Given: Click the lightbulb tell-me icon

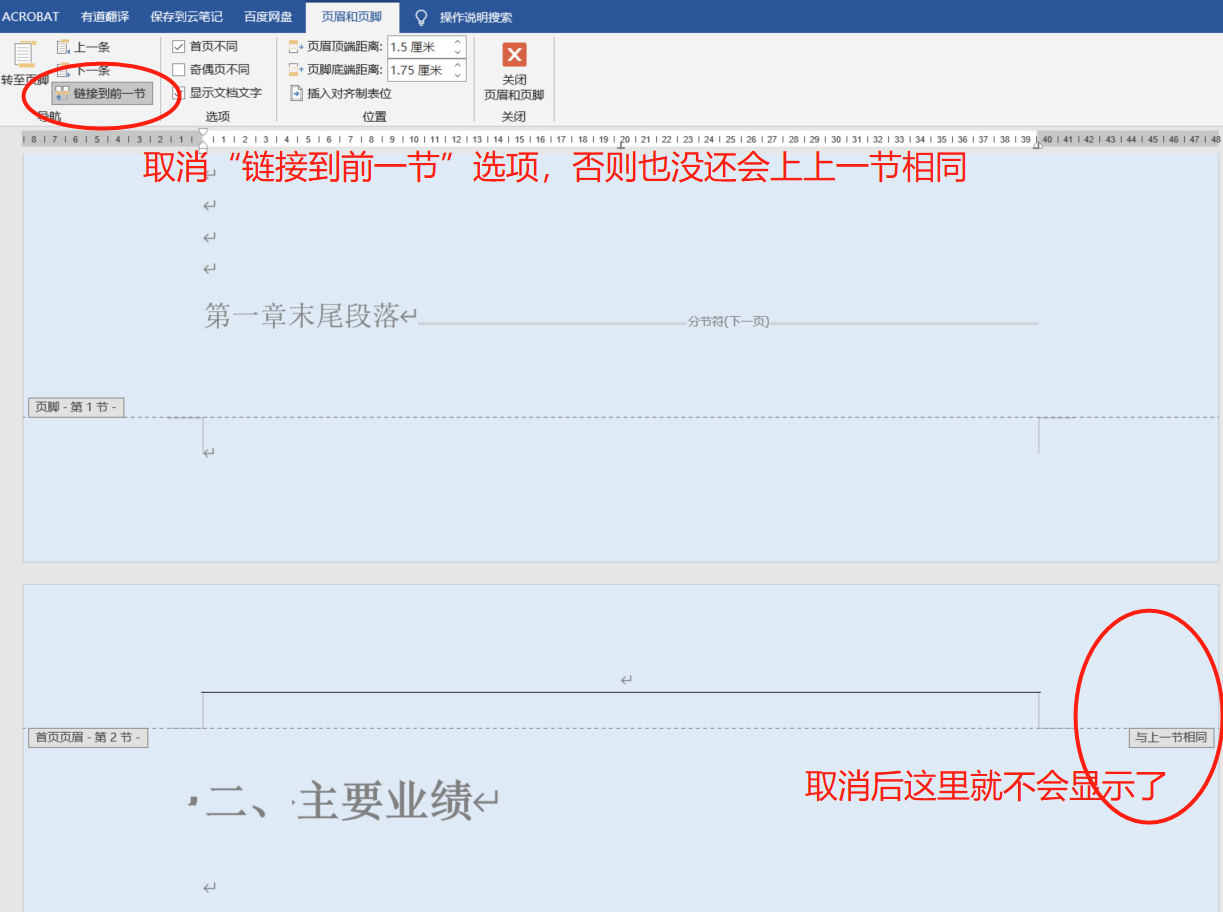Looking at the screenshot, I should 421,17.
